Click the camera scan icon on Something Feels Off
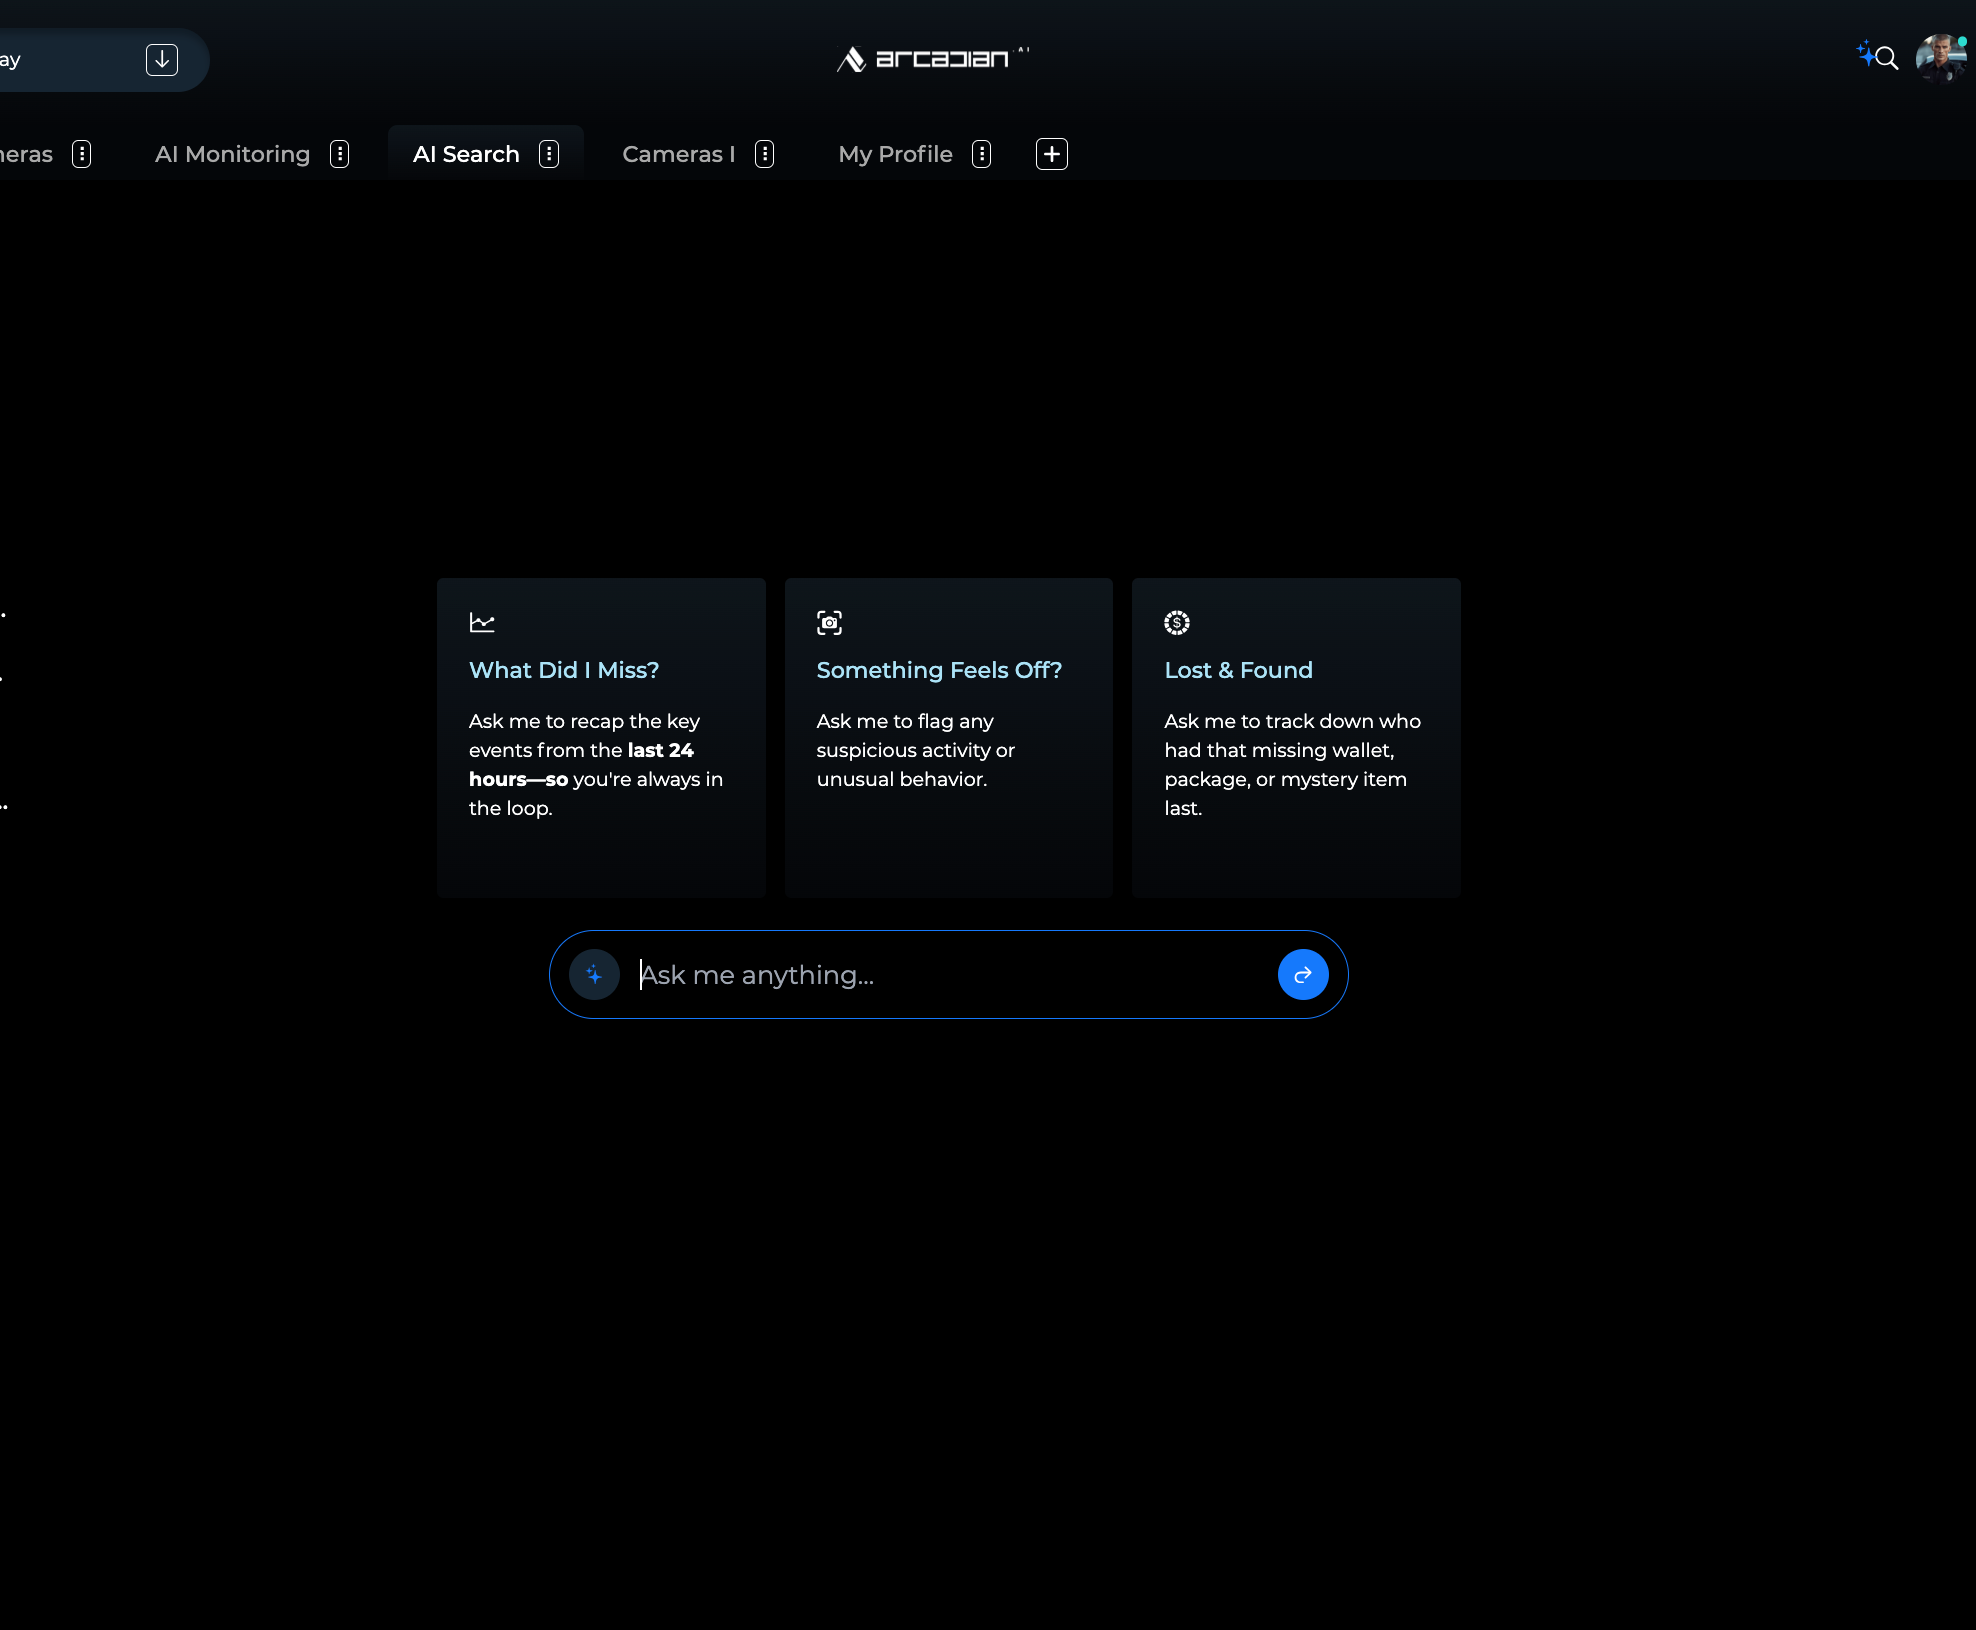The width and height of the screenshot is (1976, 1630). [829, 622]
